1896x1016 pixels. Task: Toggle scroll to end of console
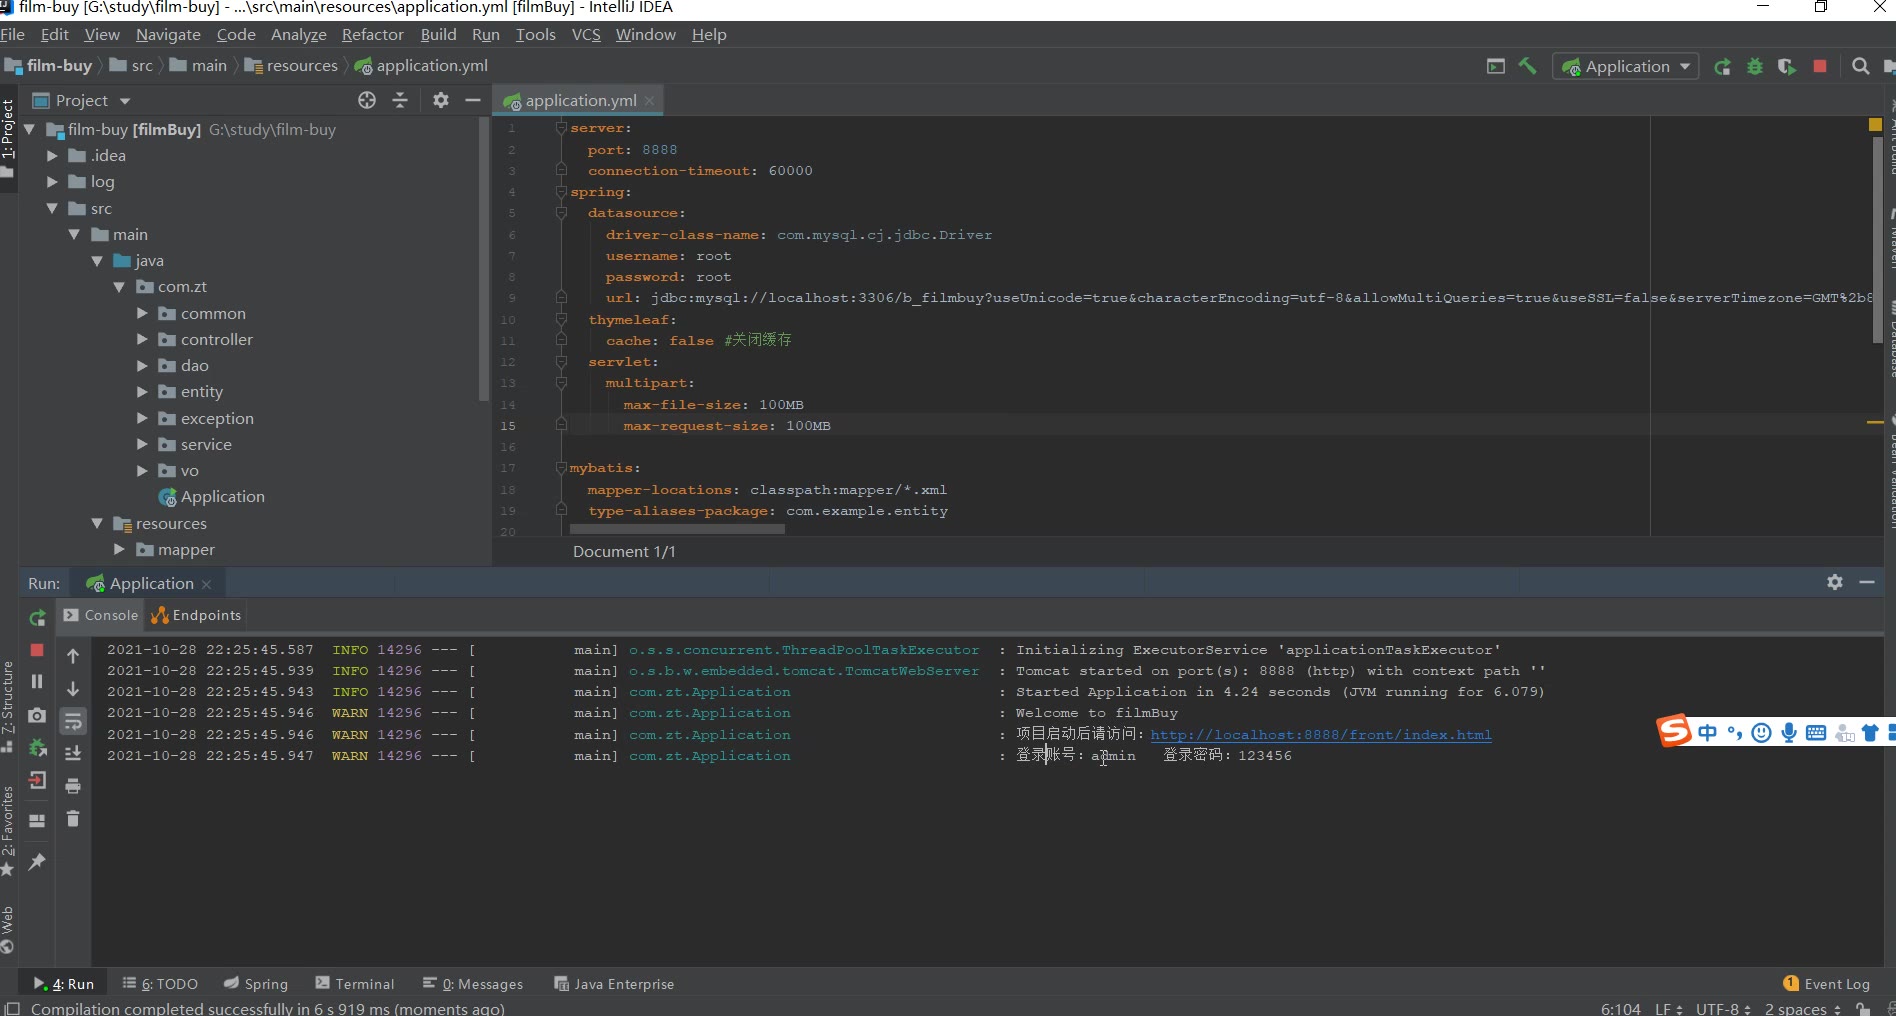pos(73,753)
